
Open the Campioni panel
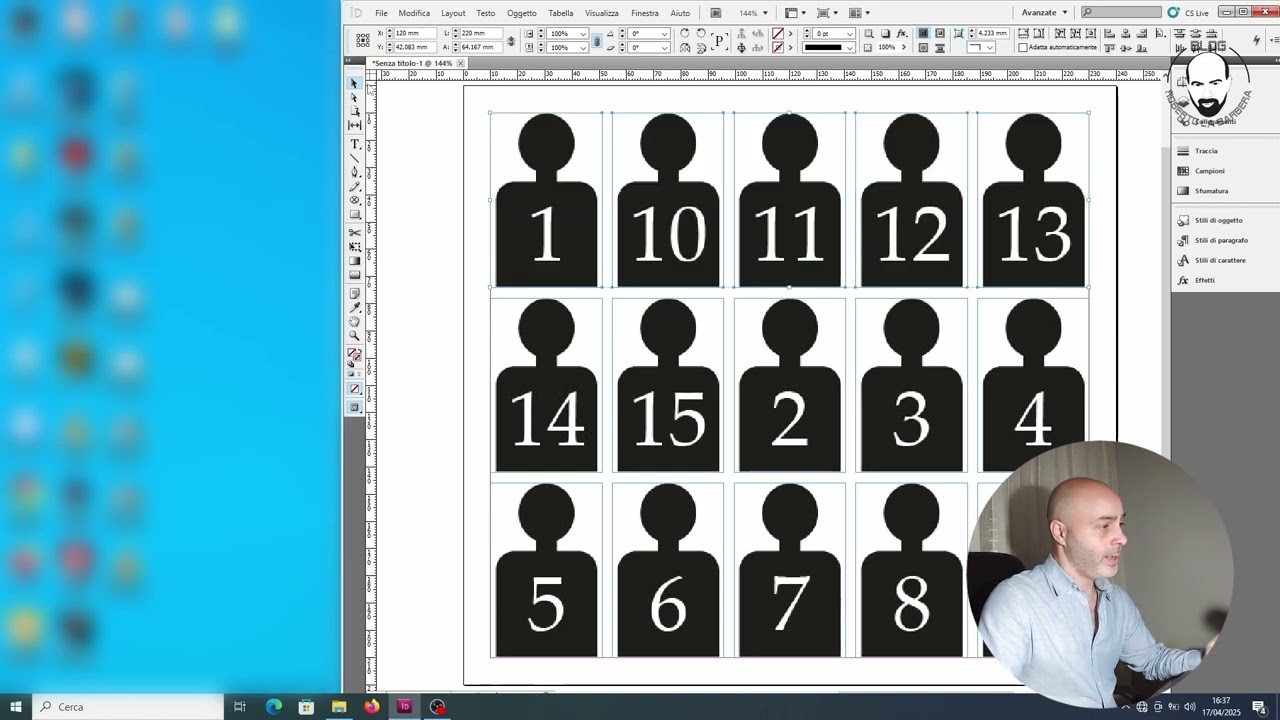[1209, 171]
